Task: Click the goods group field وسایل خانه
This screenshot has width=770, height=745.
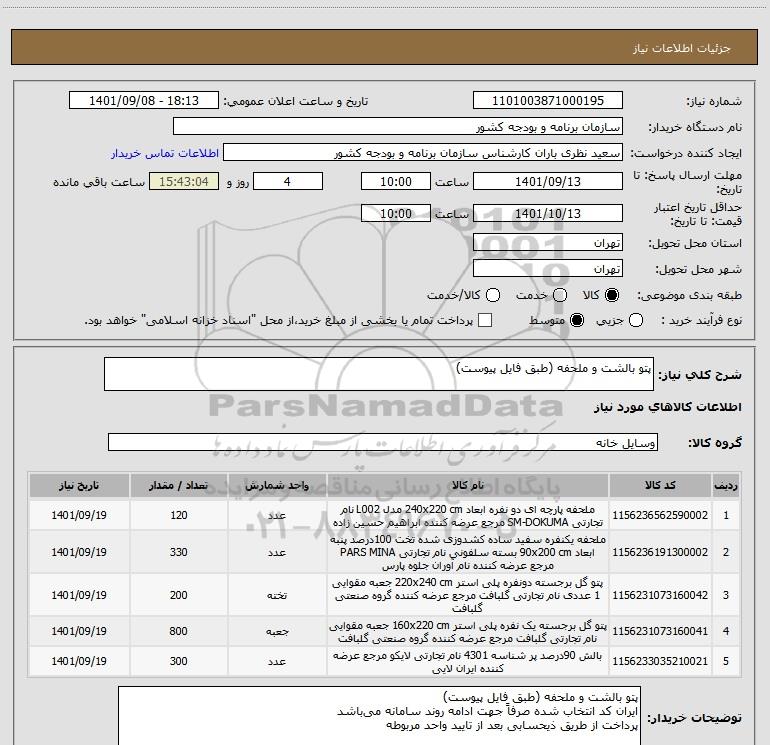Action: tap(383, 442)
